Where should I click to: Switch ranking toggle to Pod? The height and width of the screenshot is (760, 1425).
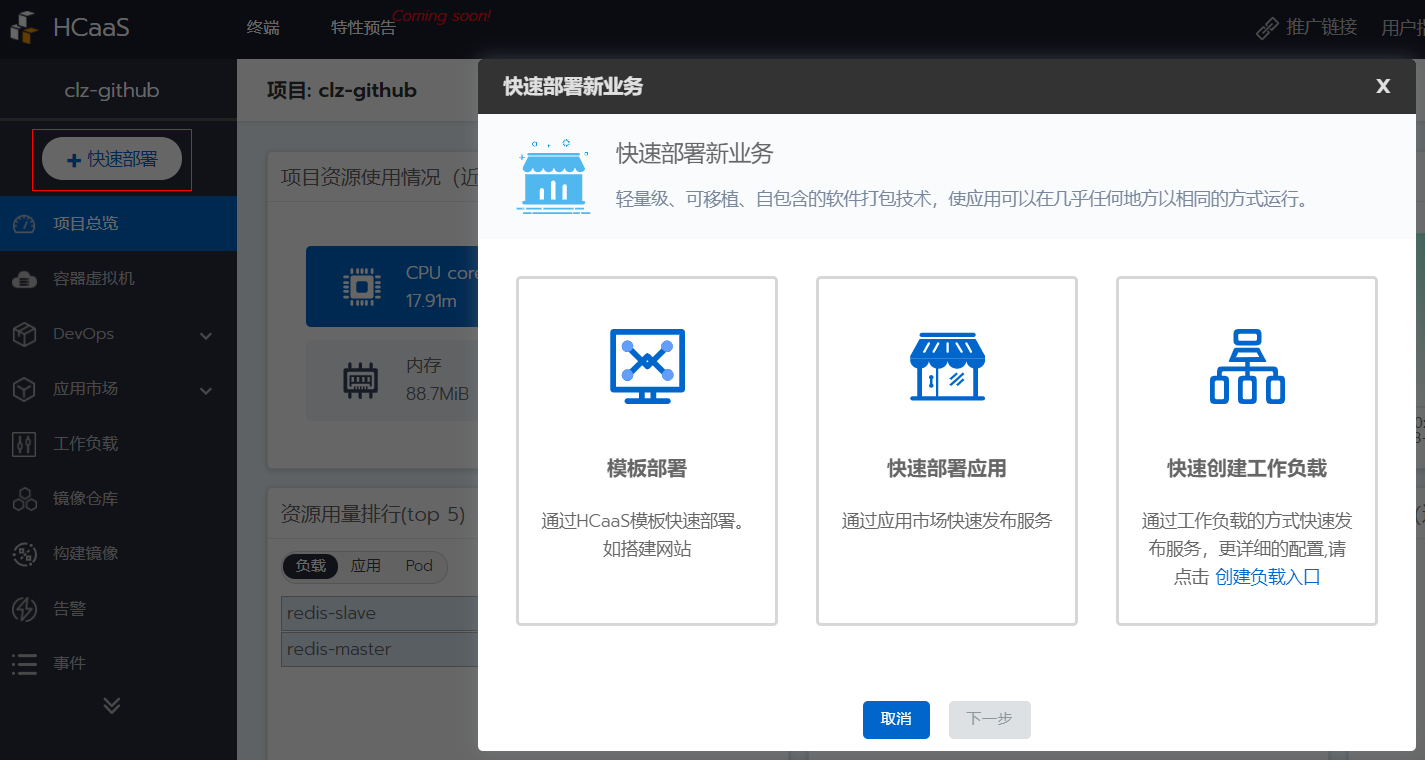(419, 566)
